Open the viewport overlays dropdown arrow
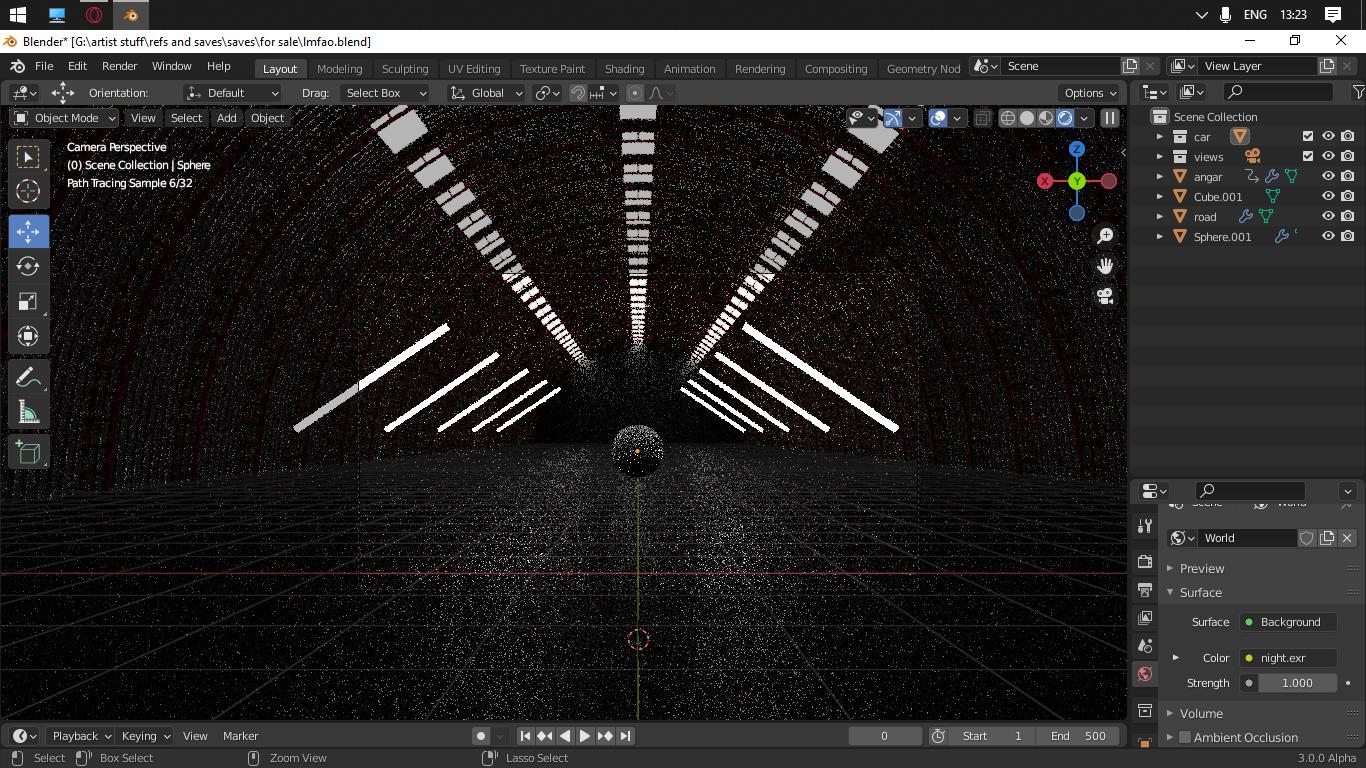Image resolution: width=1366 pixels, height=768 pixels. 957,118
